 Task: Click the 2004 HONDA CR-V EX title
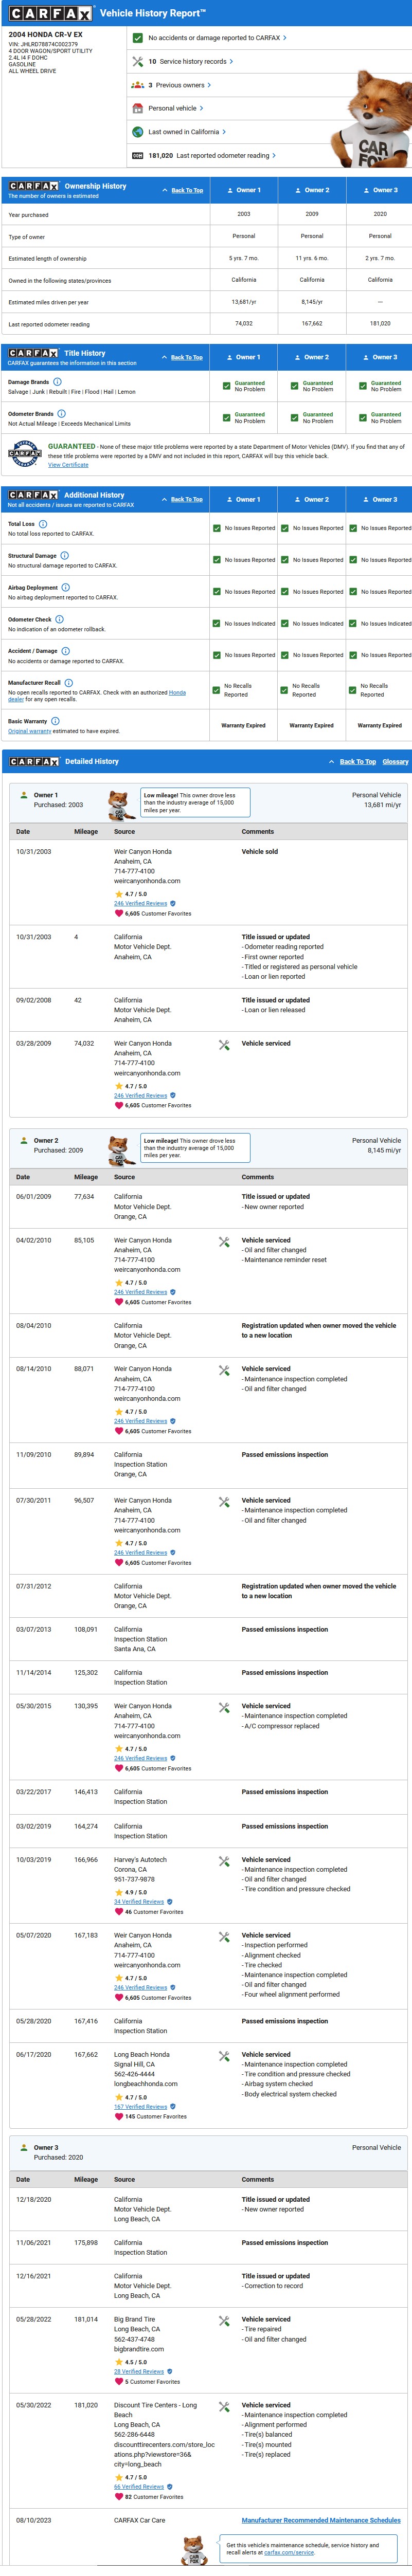46,34
